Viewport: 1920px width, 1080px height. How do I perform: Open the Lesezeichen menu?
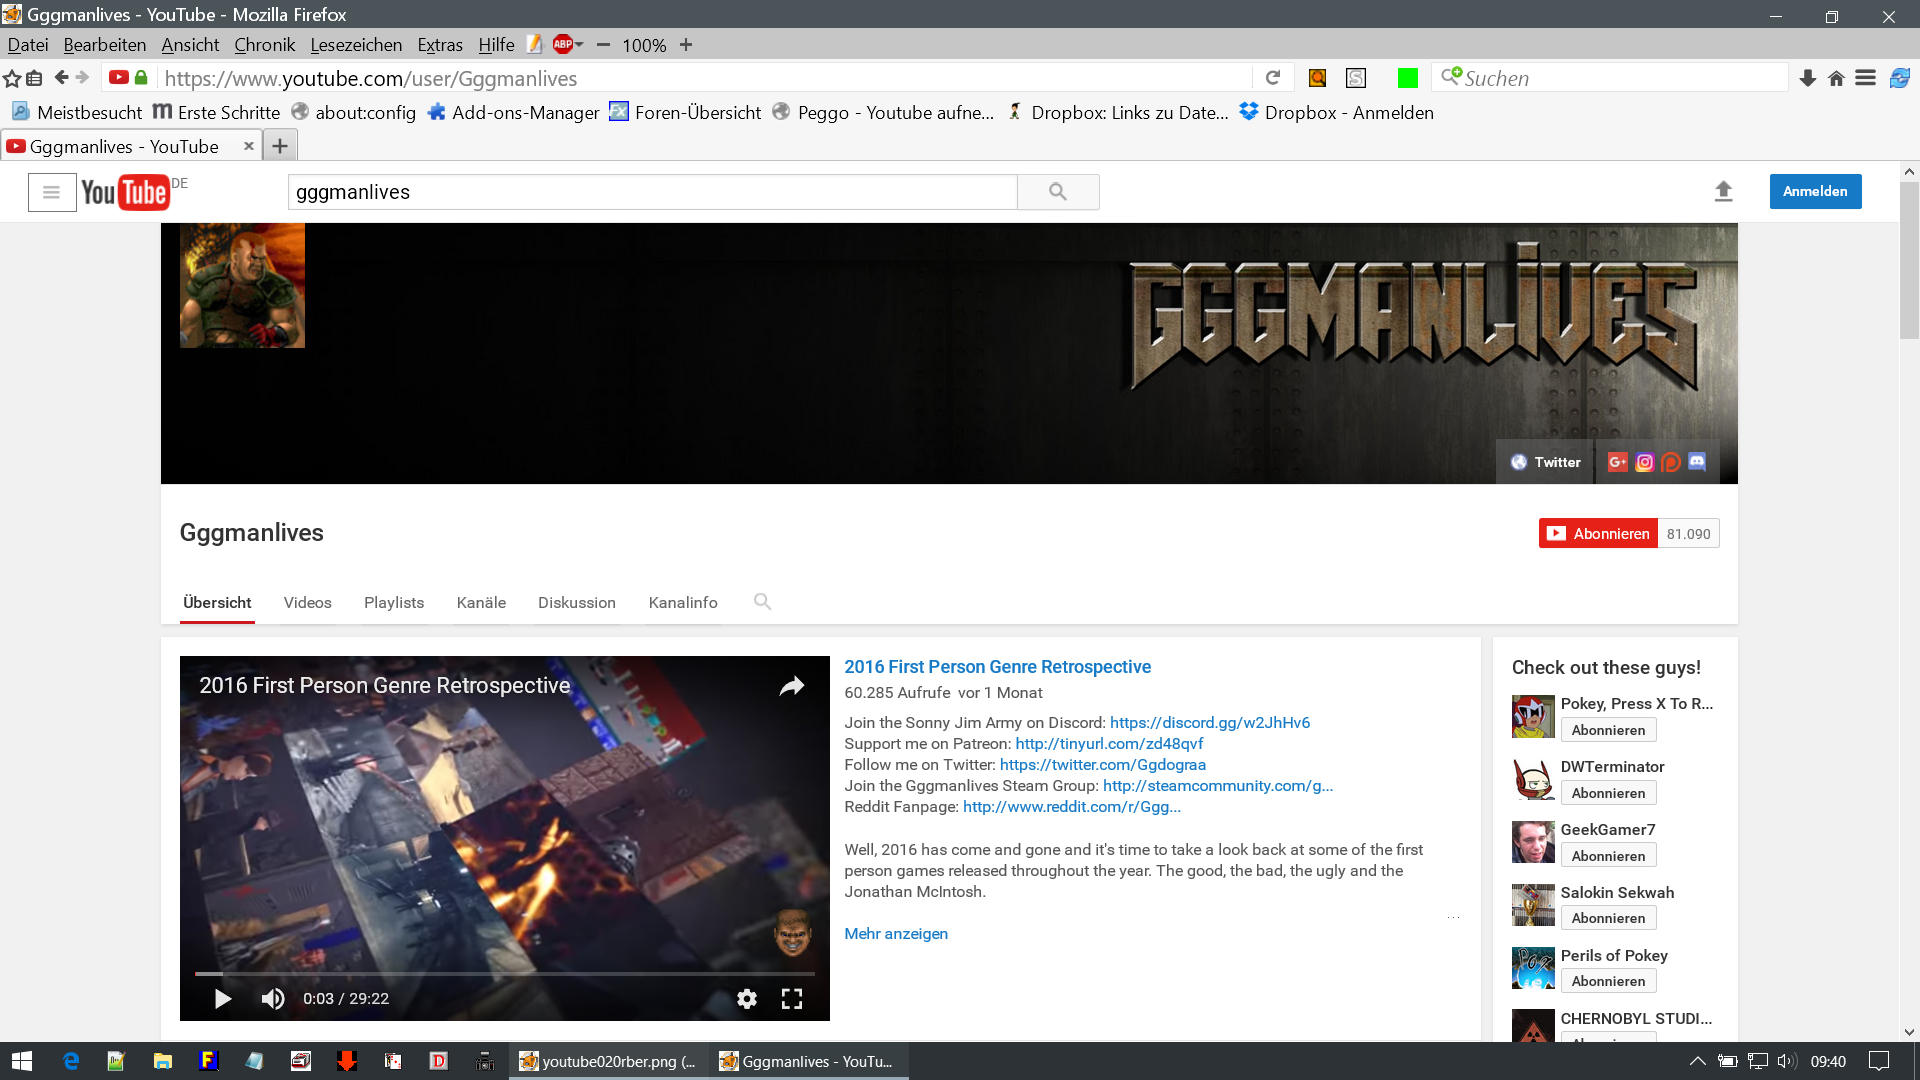(355, 45)
